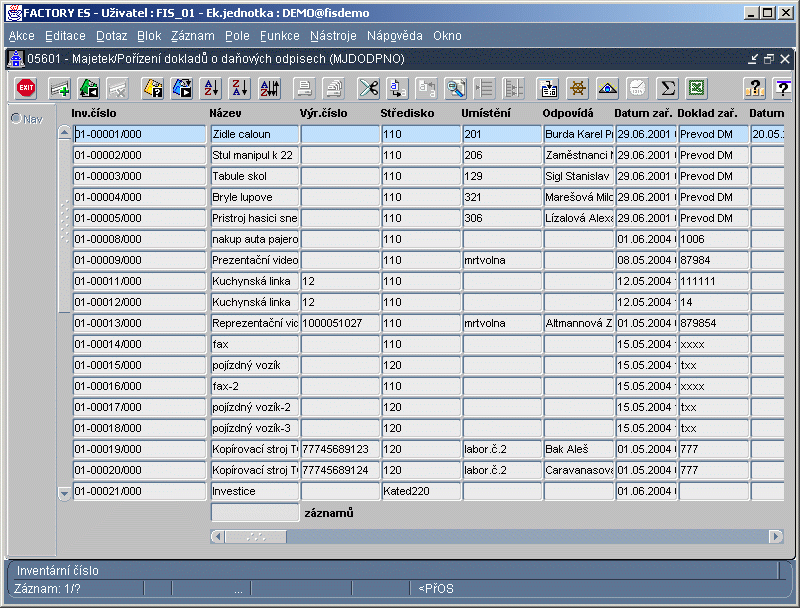Image resolution: width=800 pixels, height=608 pixels.
Task: Click the Odpovídá cell 'Bak Aleš'
Action: (579, 449)
